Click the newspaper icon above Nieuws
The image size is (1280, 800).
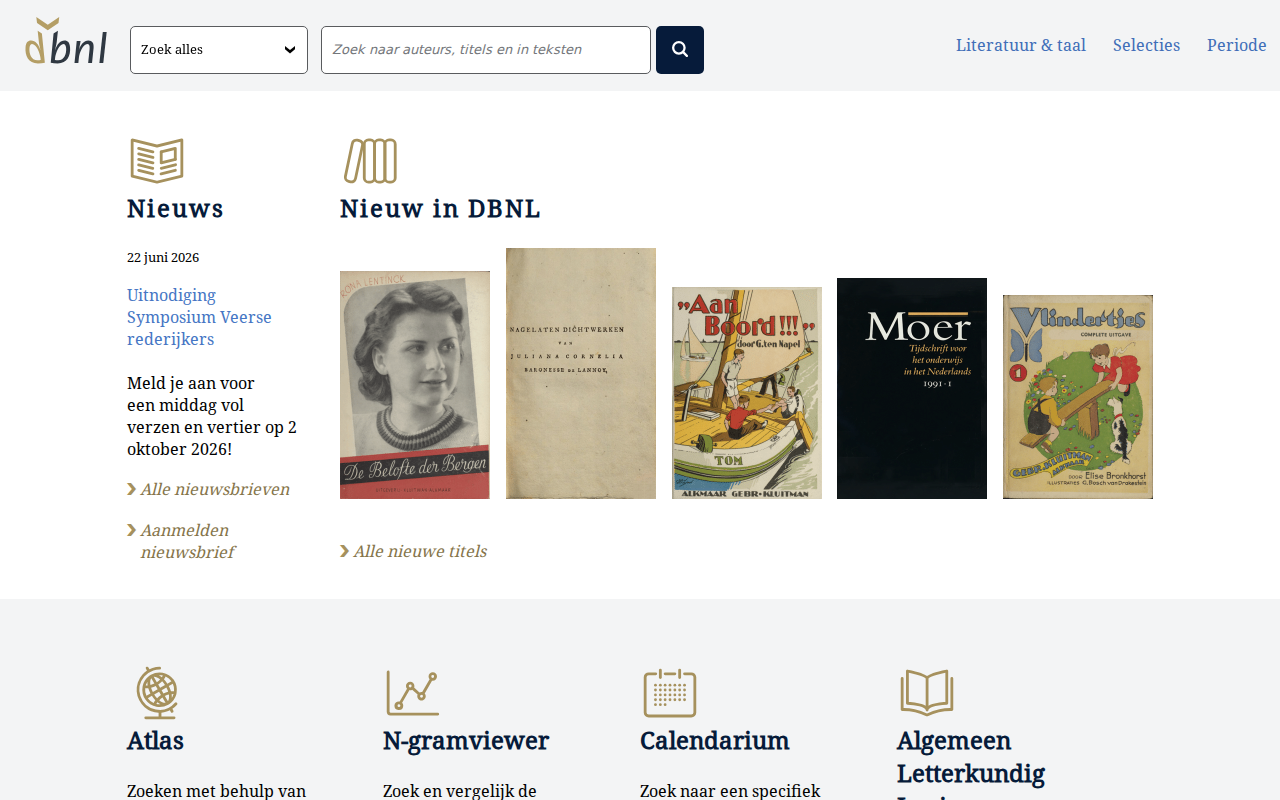157,161
